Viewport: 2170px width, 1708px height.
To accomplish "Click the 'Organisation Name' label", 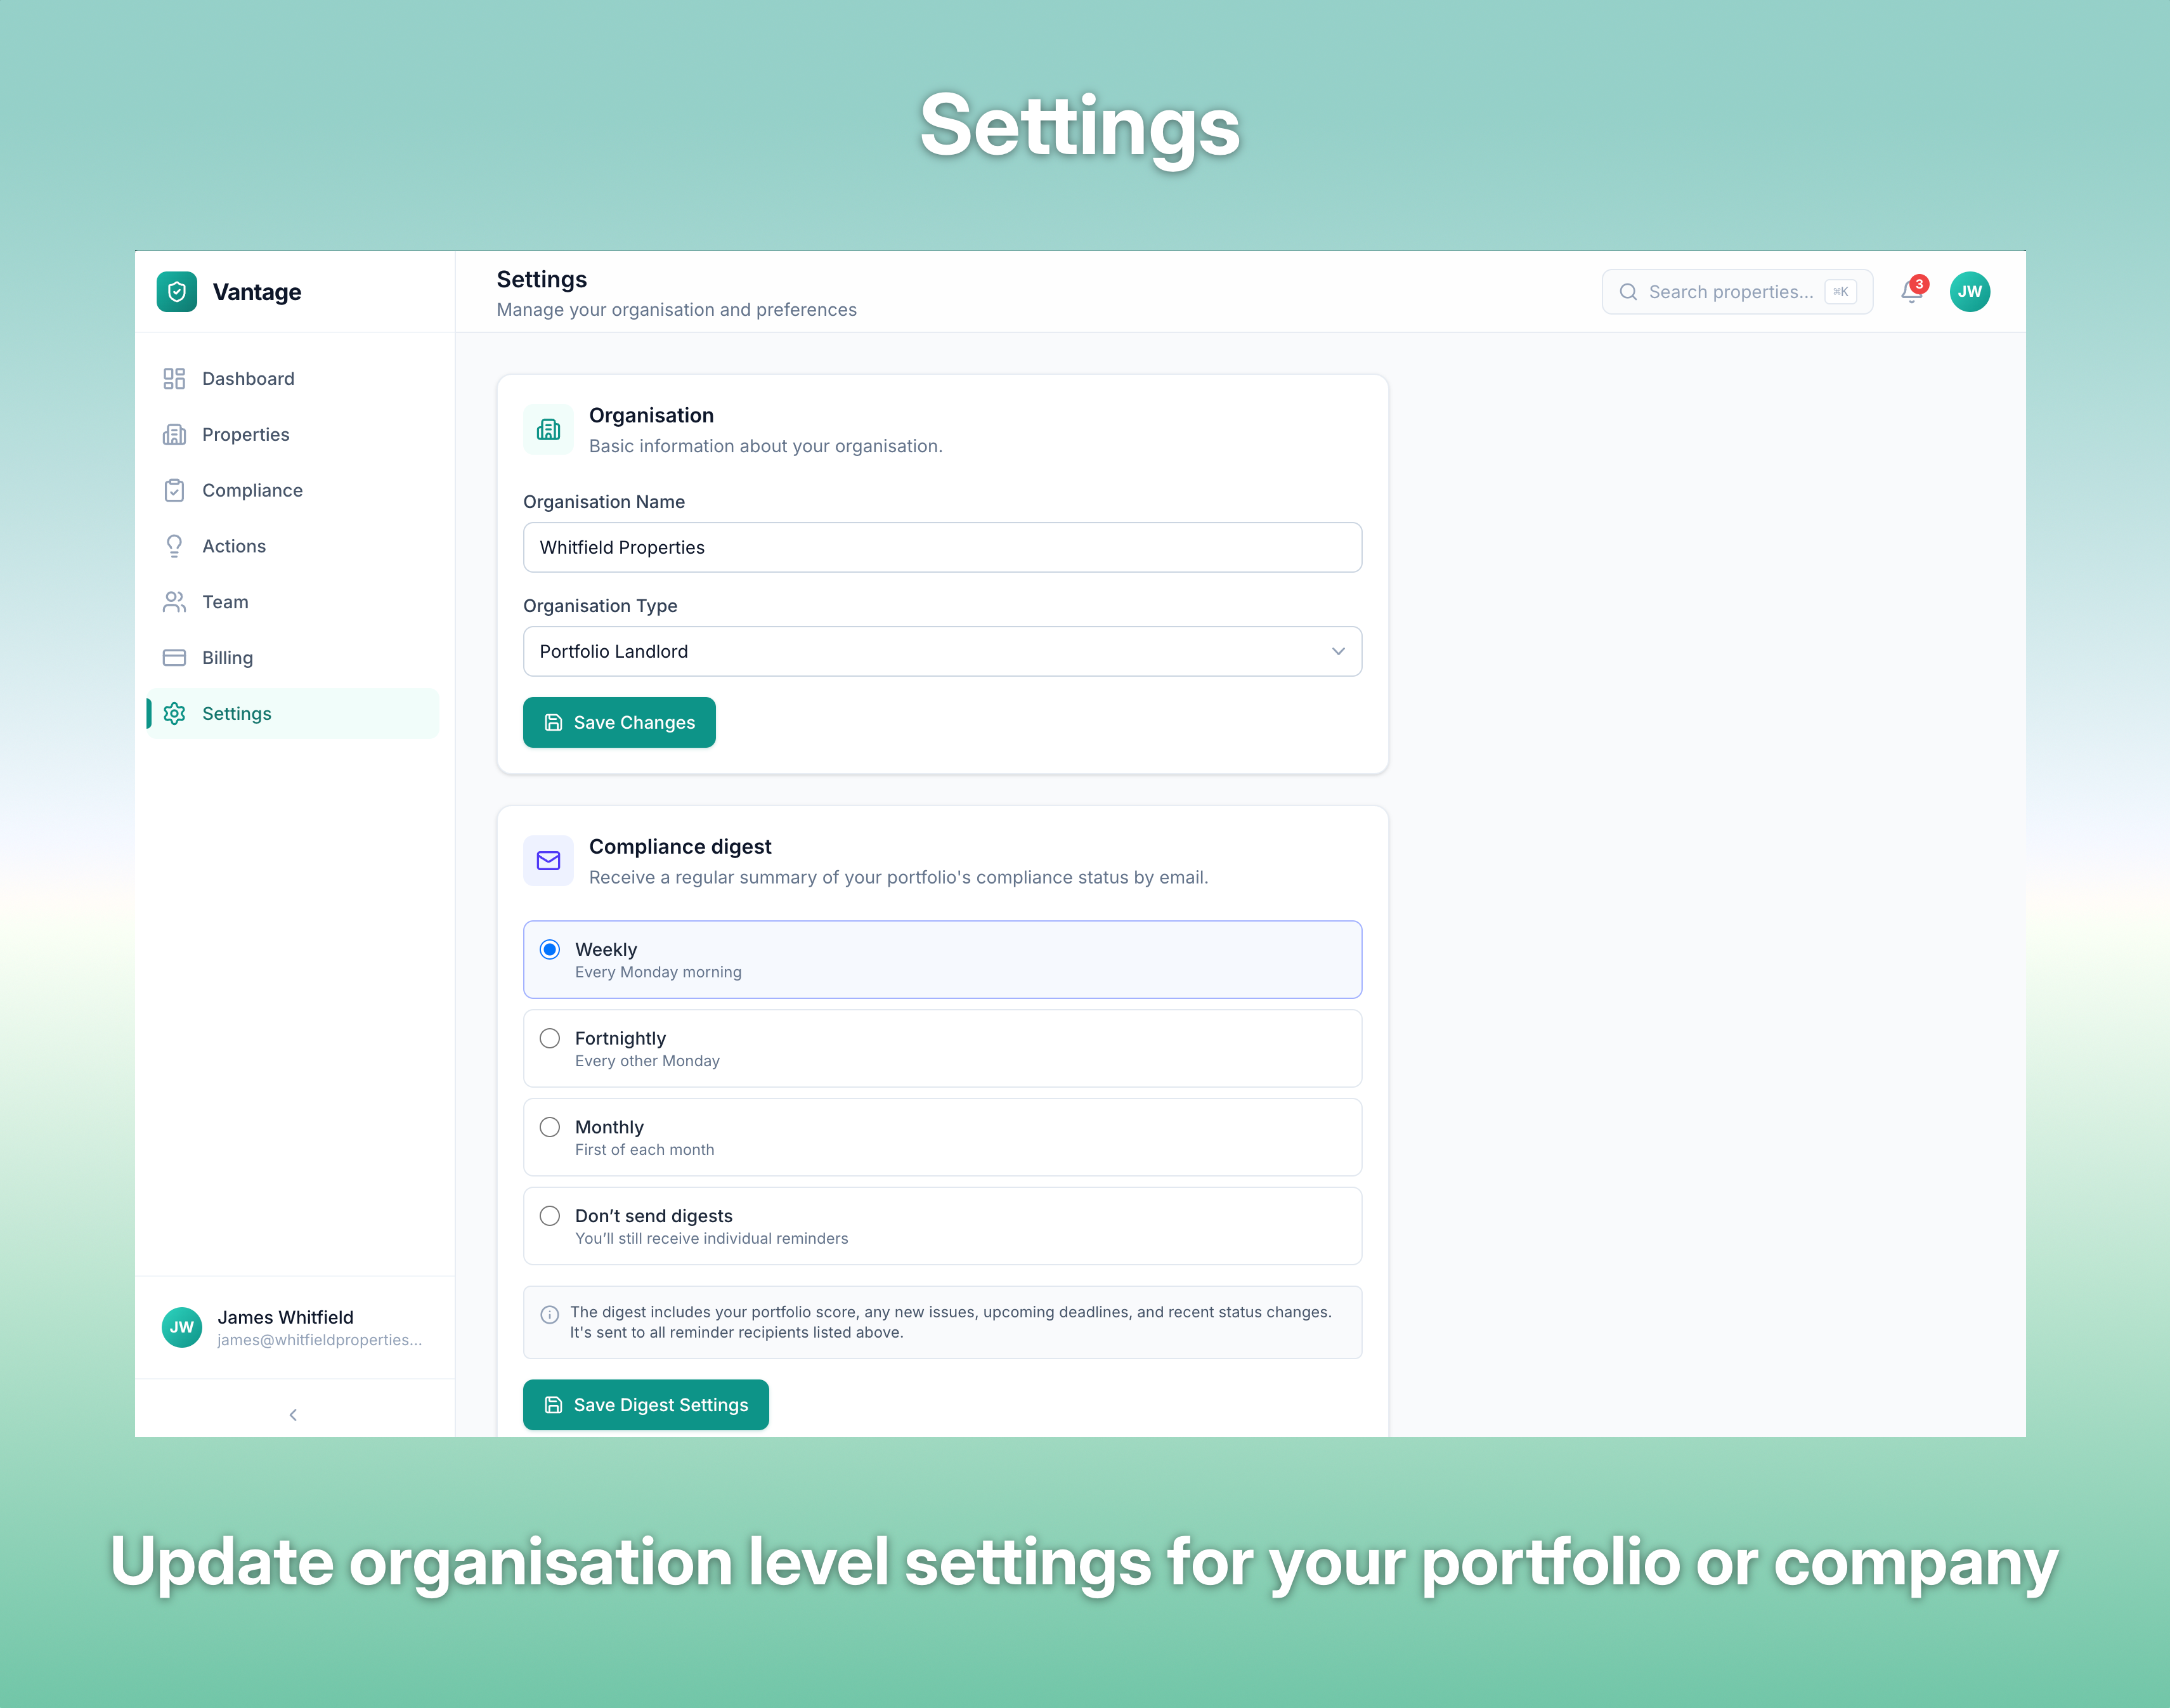I will tap(604, 502).
